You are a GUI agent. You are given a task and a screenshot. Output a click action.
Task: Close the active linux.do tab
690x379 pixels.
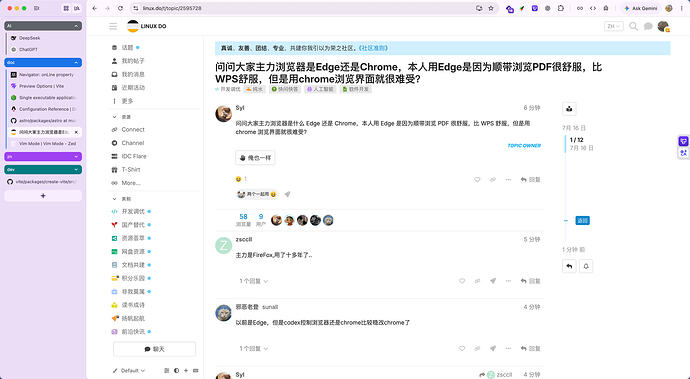[x=76, y=132]
